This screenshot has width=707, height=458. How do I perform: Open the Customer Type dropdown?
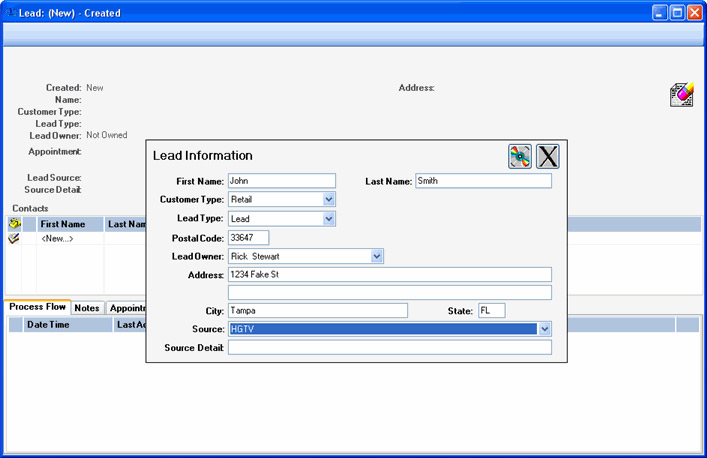[x=329, y=199]
